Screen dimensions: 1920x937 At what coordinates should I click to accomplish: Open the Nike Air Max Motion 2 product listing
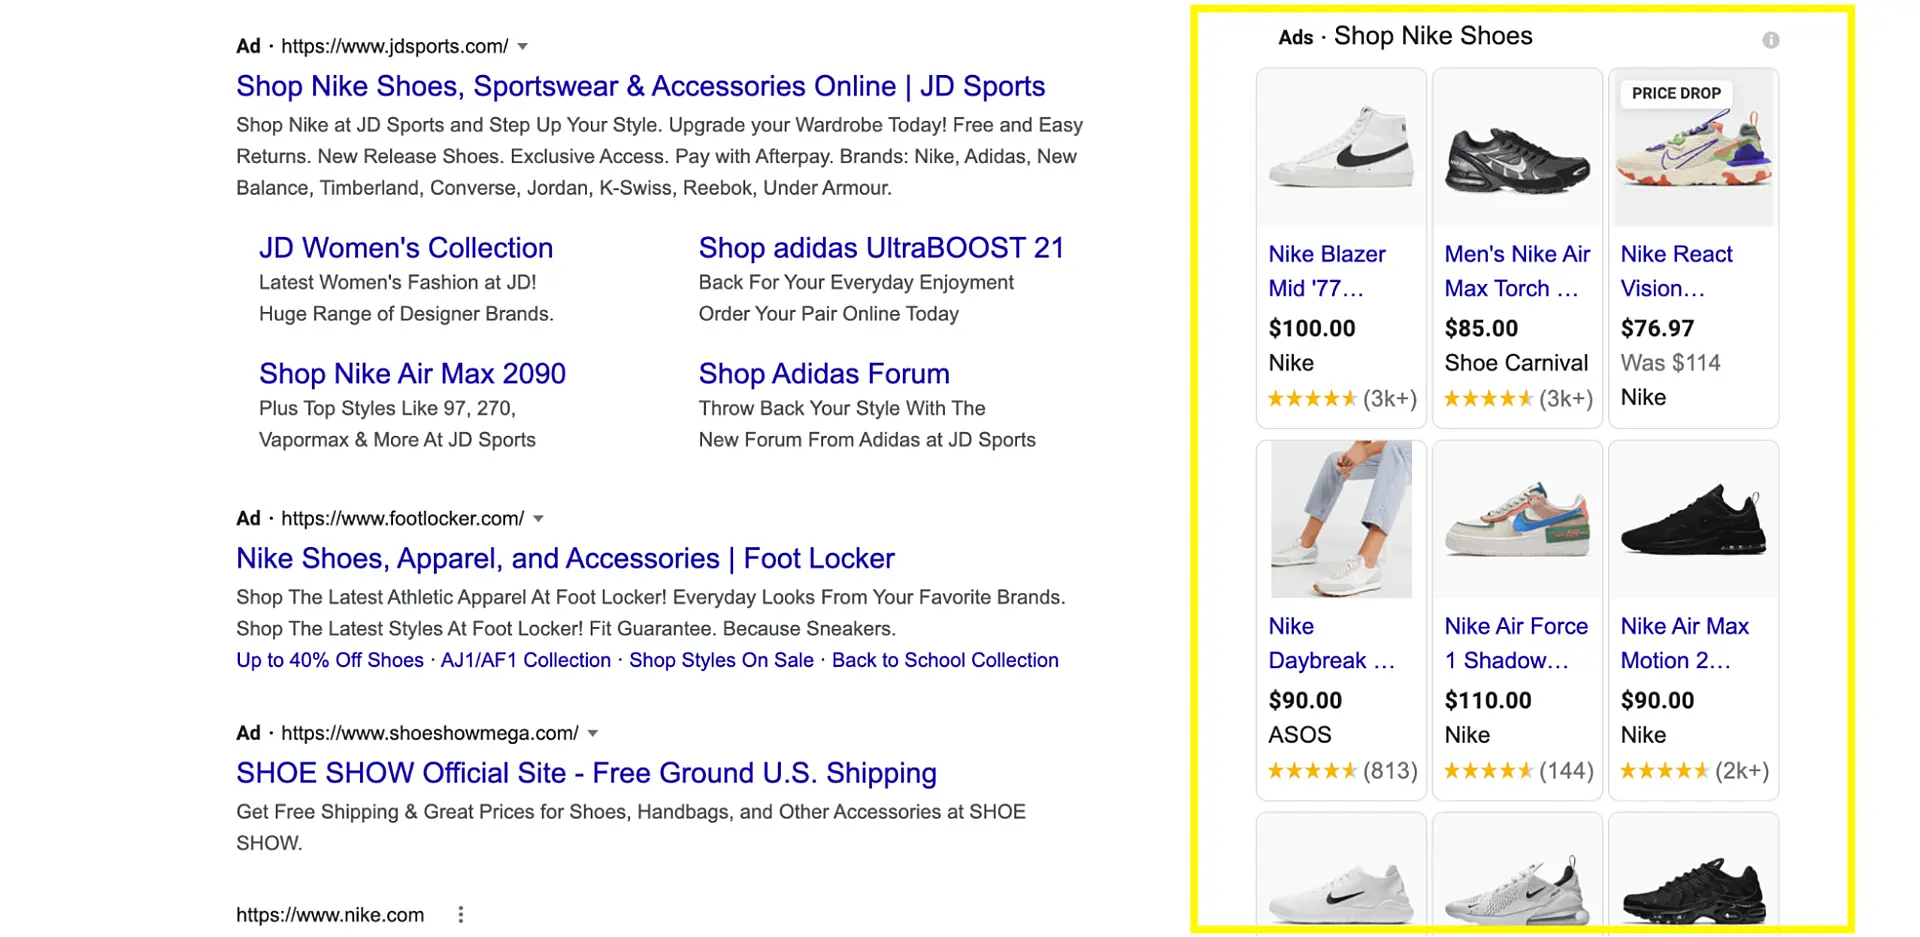1684,643
